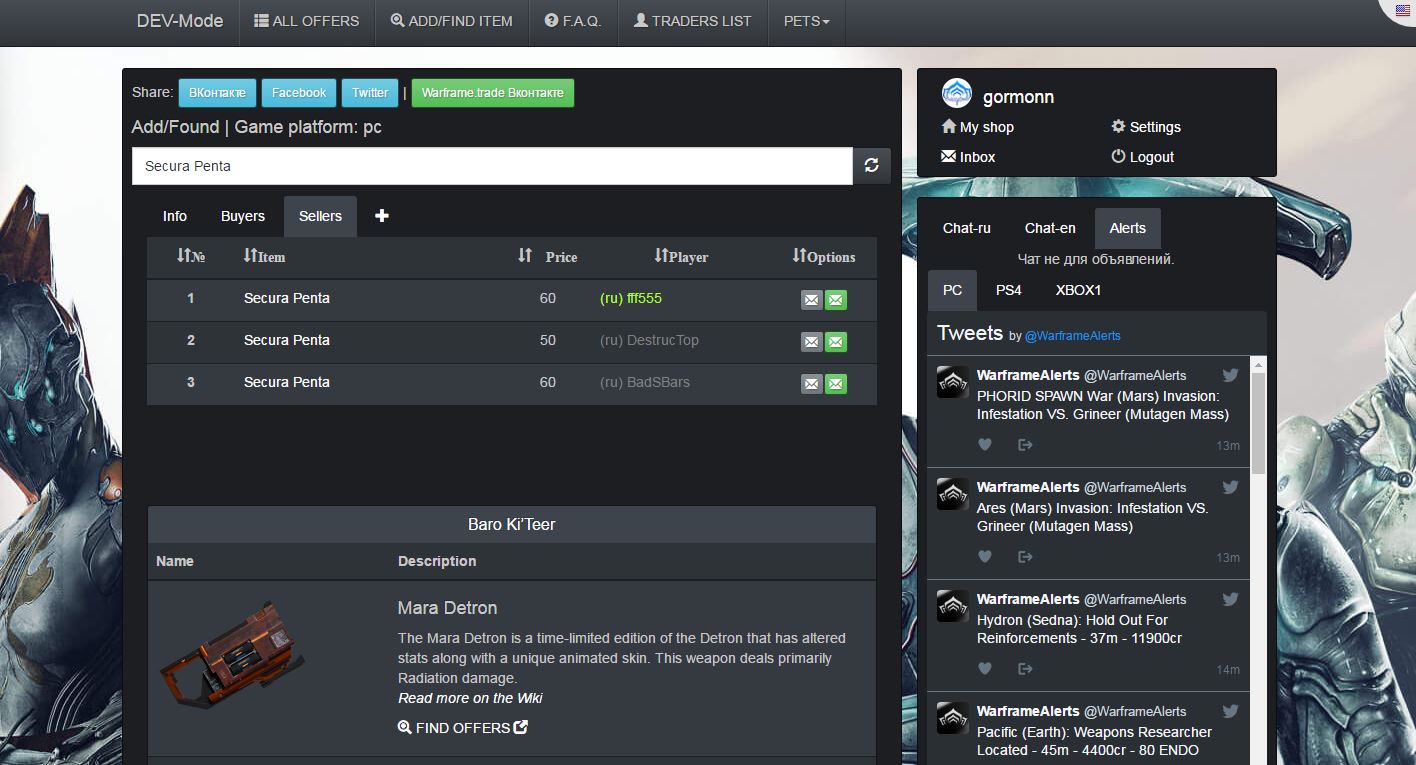Sort table by Price column
The image size is (1416, 765).
point(547,256)
